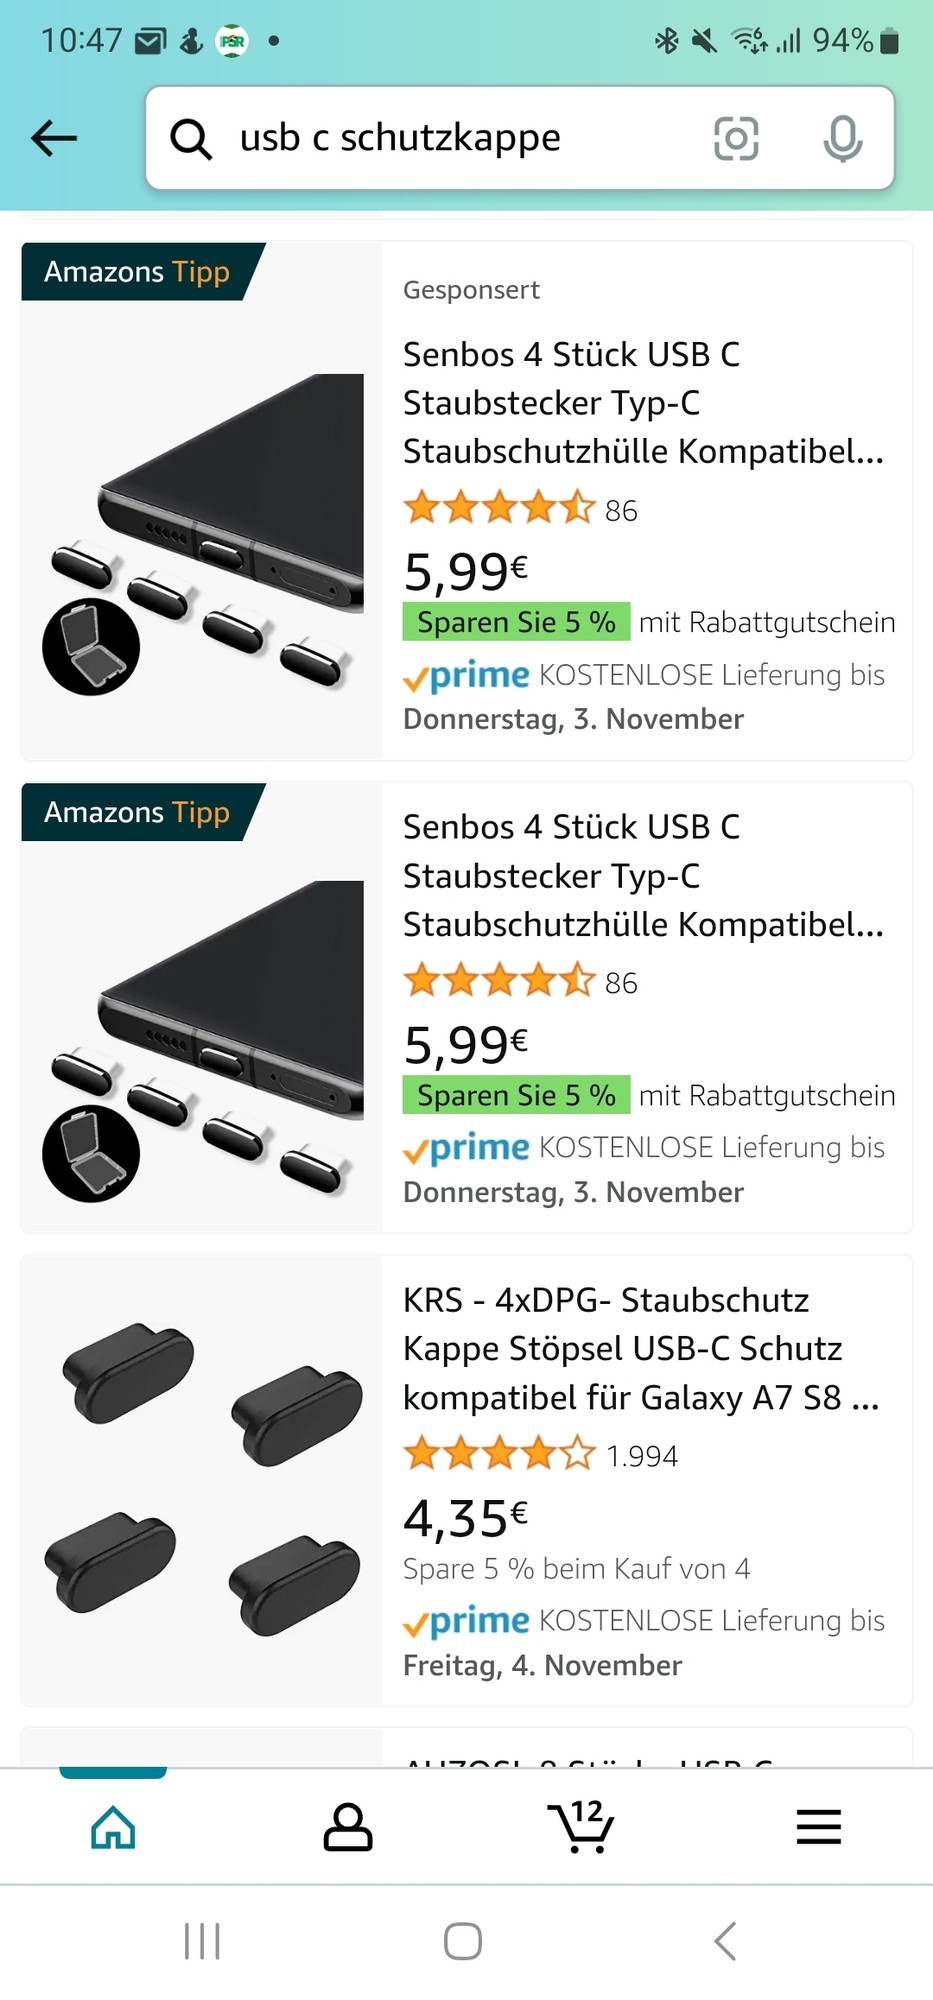Tap sponsored Senbos product image thumbnail
933x2000 pixels.
click(202, 500)
